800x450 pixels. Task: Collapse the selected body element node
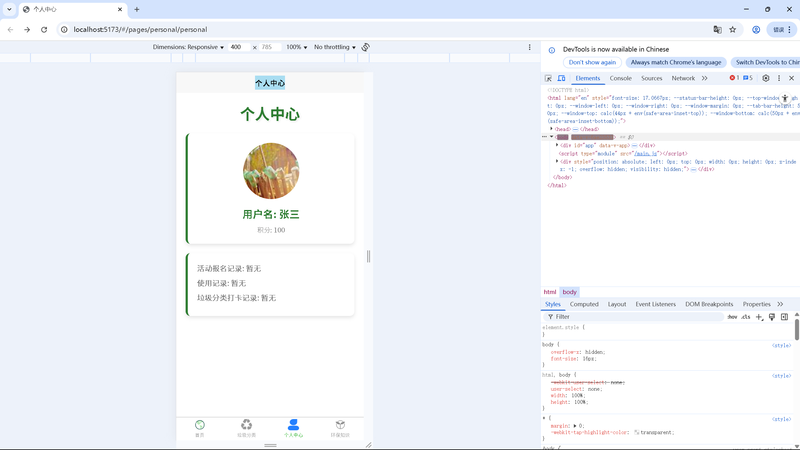pos(552,137)
